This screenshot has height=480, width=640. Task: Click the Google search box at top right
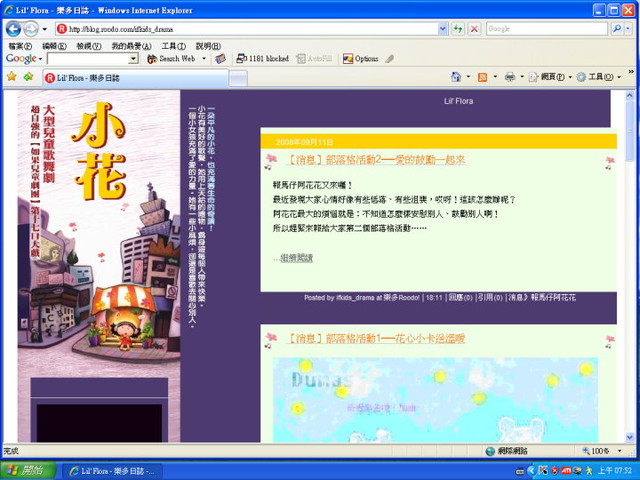[547, 29]
